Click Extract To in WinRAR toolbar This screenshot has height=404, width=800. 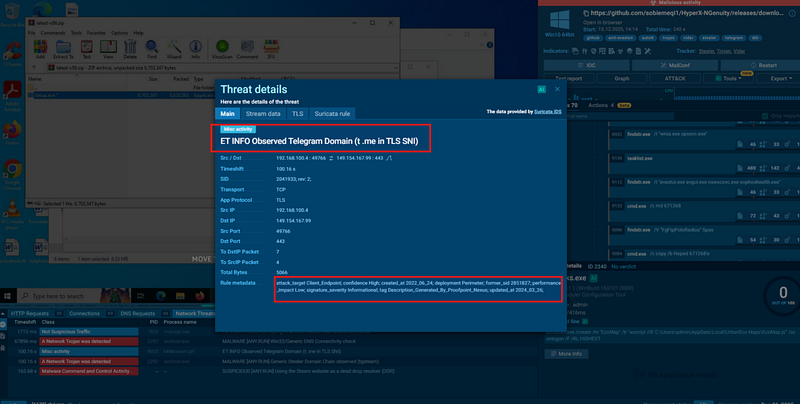point(63,49)
